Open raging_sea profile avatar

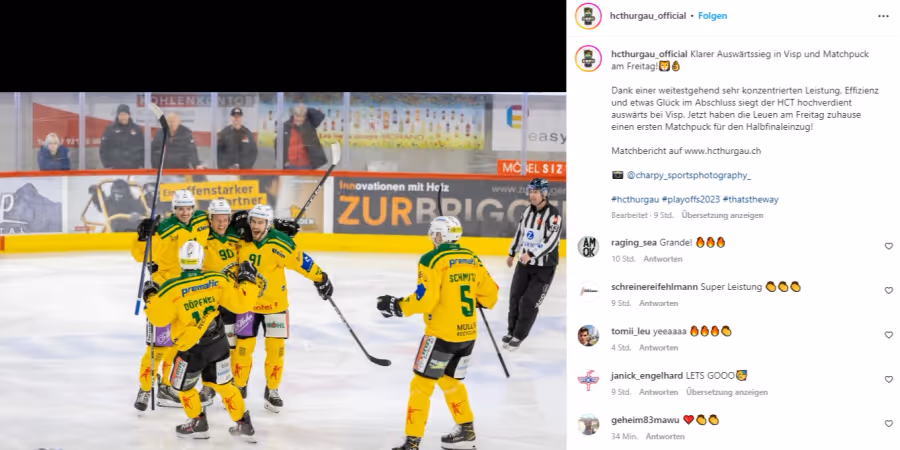click(x=588, y=247)
